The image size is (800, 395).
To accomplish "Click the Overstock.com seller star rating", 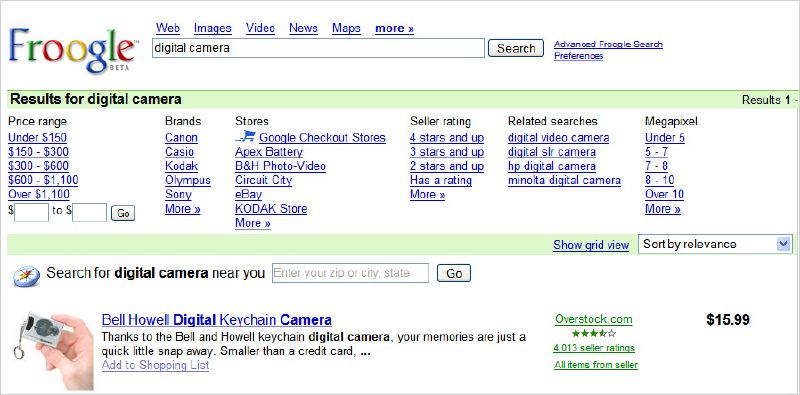I will point(593,334).
